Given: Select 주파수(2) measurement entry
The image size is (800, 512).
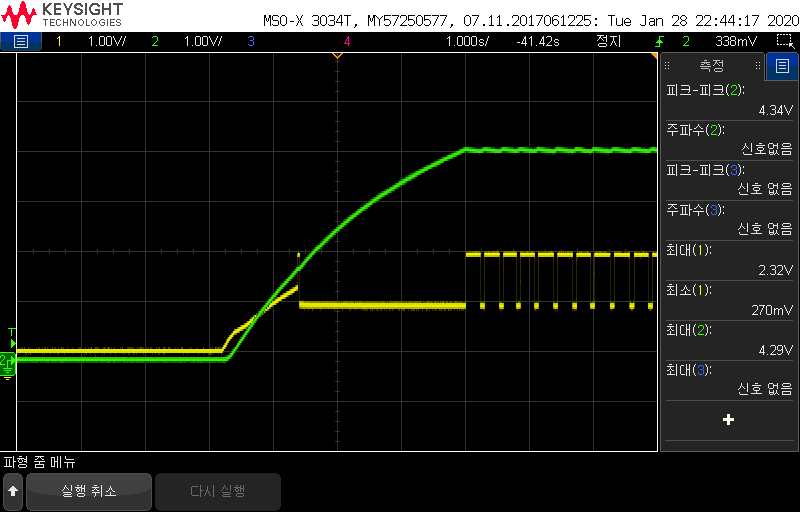Looking at the screenshot, I should [x=729, y=139].
